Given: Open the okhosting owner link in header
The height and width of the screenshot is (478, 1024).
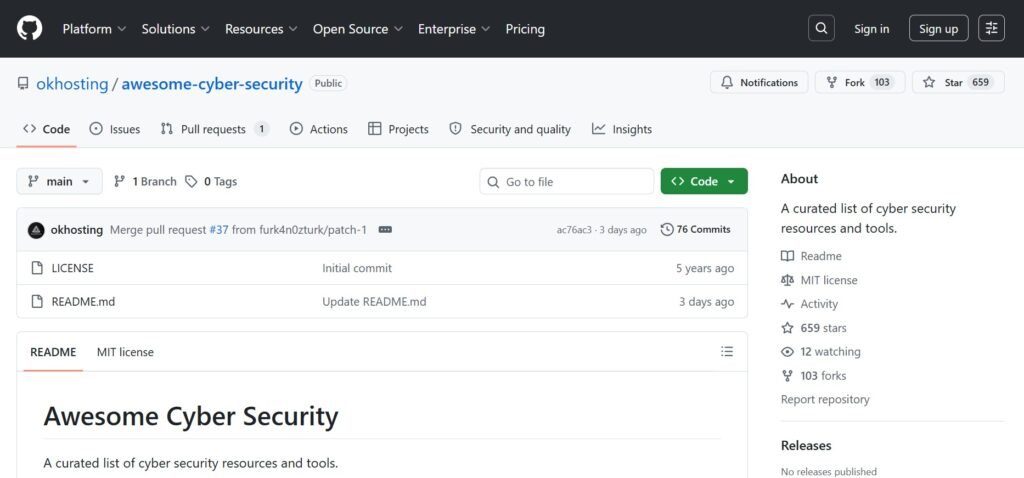Looking at the screenshot, I should click(72, 84).
